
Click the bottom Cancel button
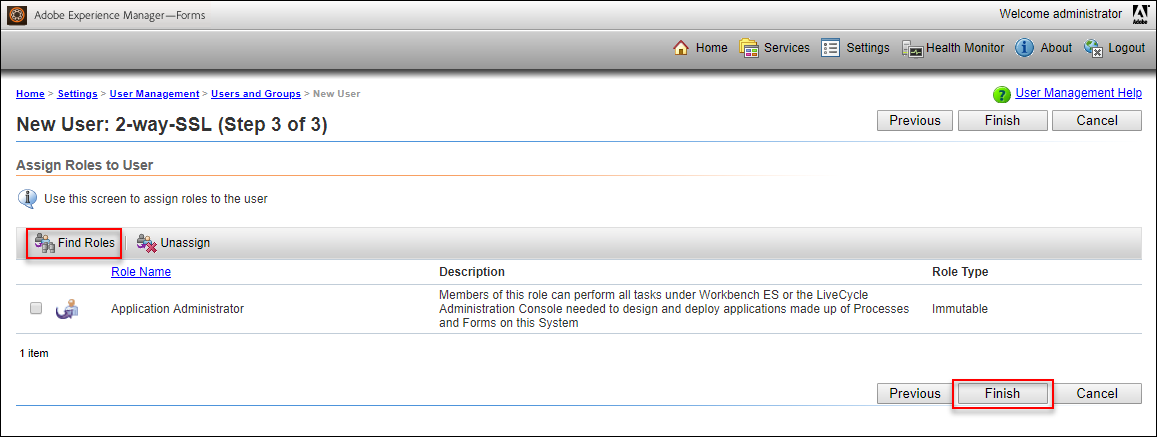pyautogui.click(x=1097, y=393)
